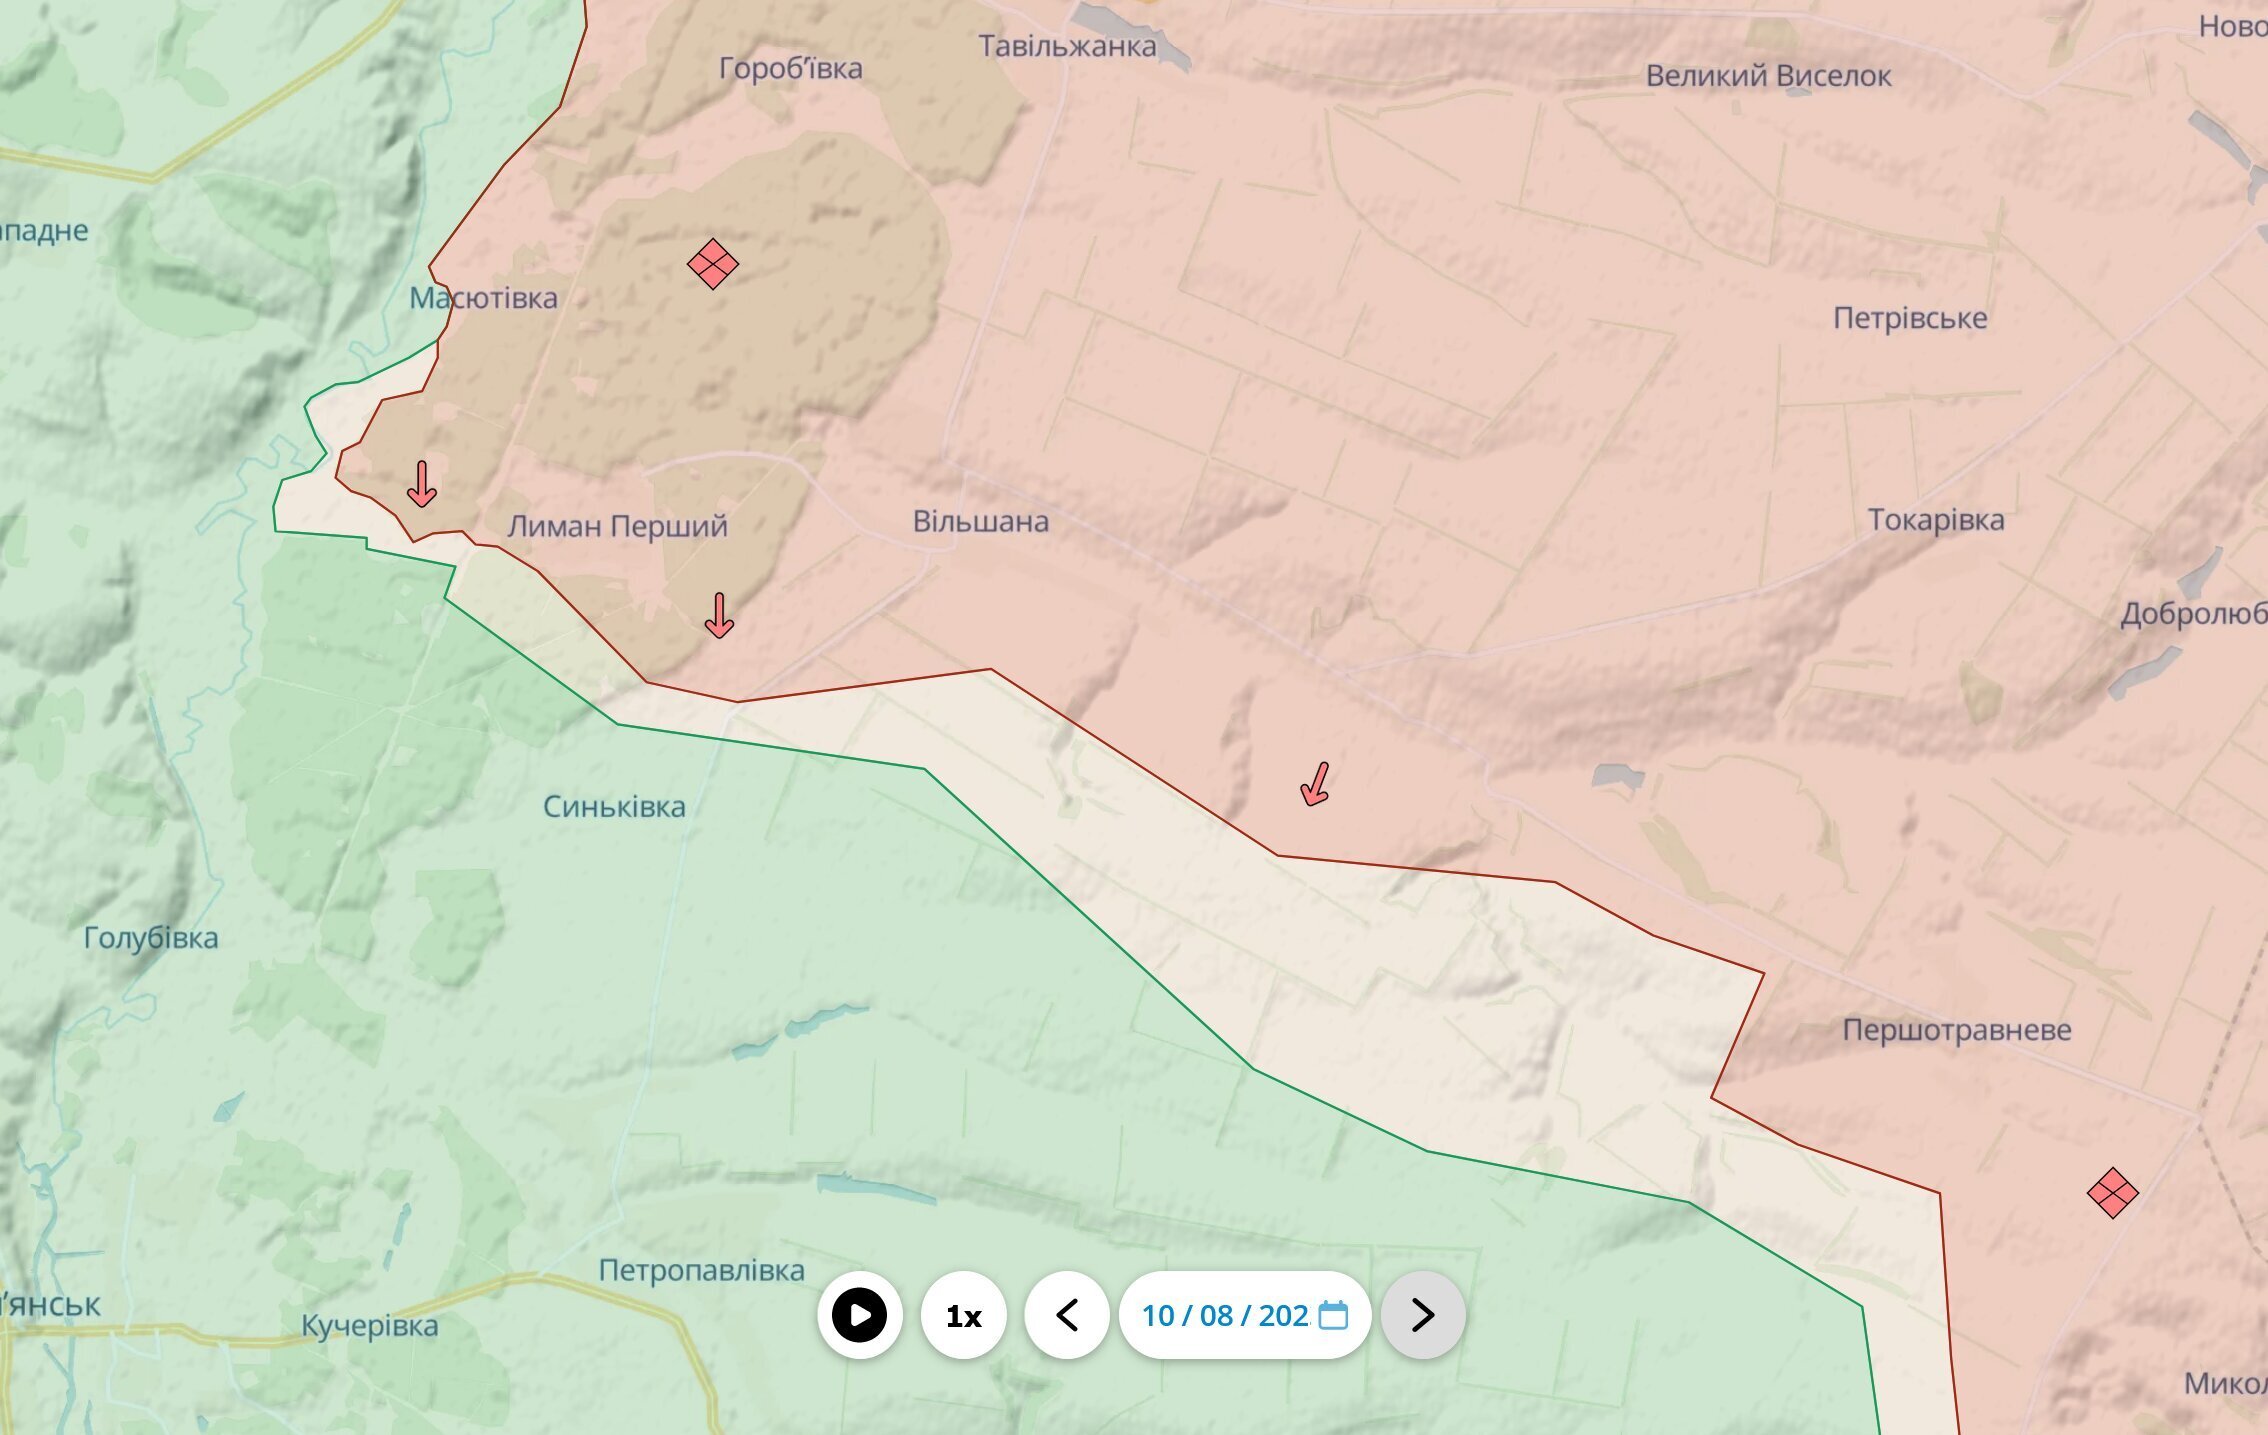
Task: Click the diagonal attack arrow southeast of Вільшана
Action: [1316, 784]
